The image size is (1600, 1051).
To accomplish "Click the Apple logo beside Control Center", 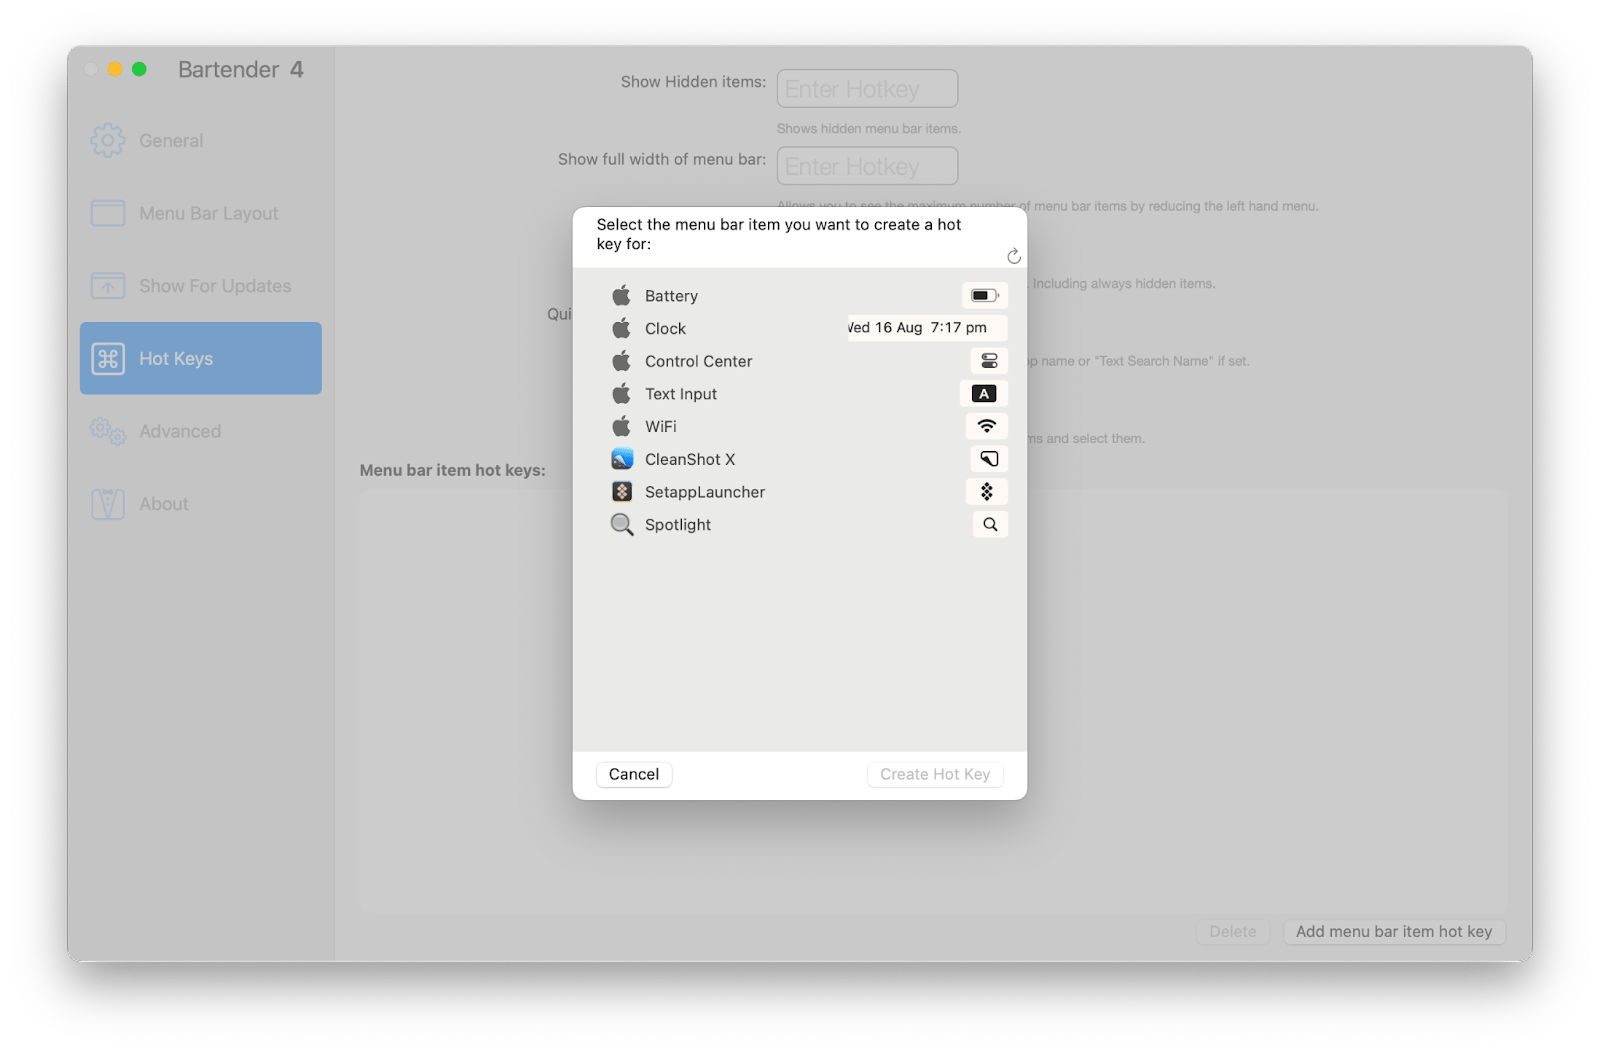I will coord(622,361).
